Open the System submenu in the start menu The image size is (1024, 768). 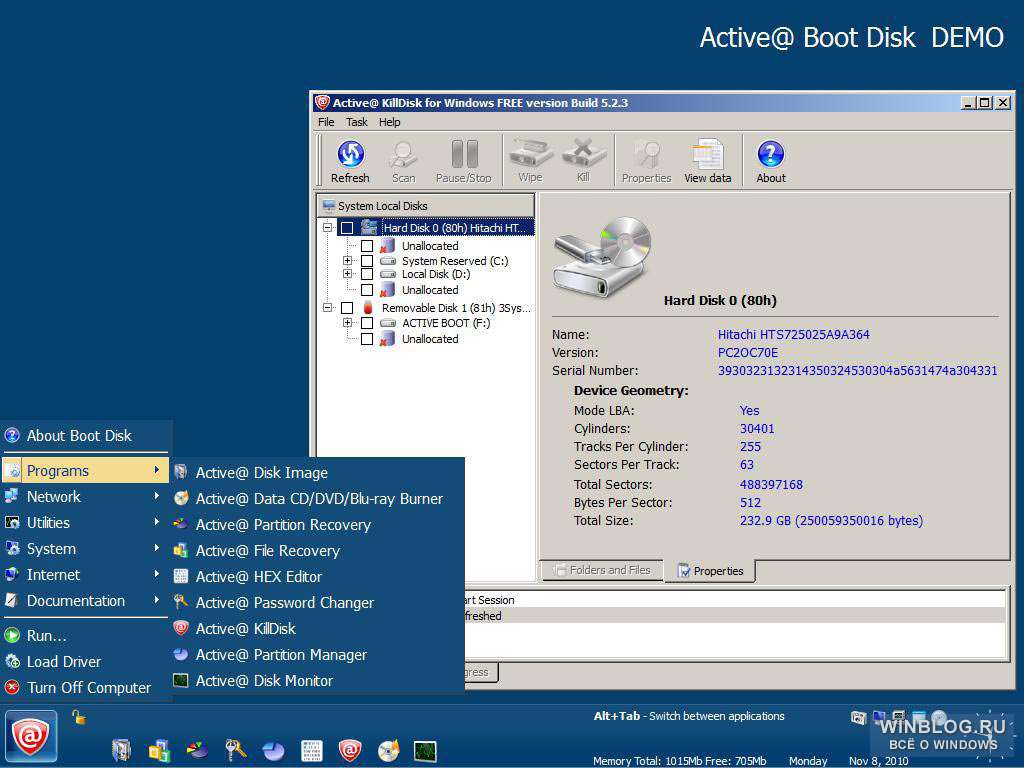[85, 549]
